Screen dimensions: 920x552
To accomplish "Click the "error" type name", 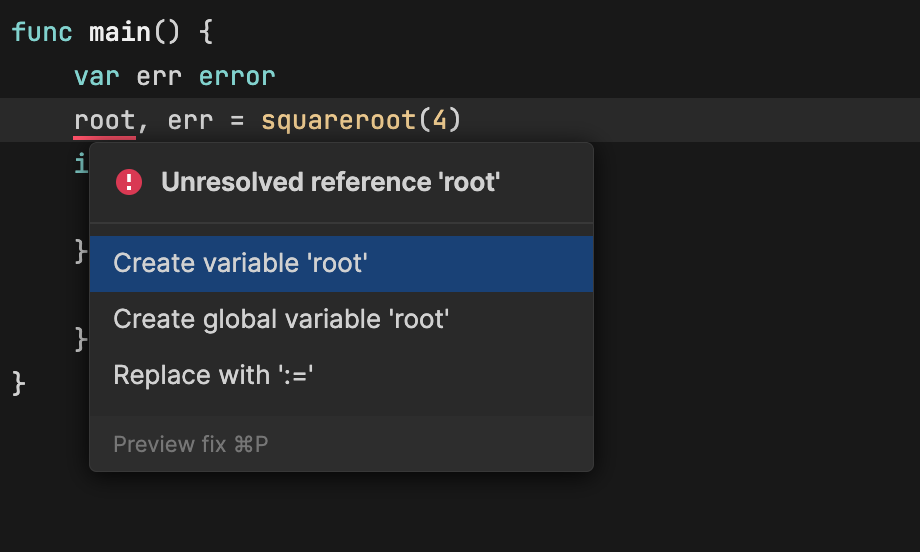I will tap(237, 77).
